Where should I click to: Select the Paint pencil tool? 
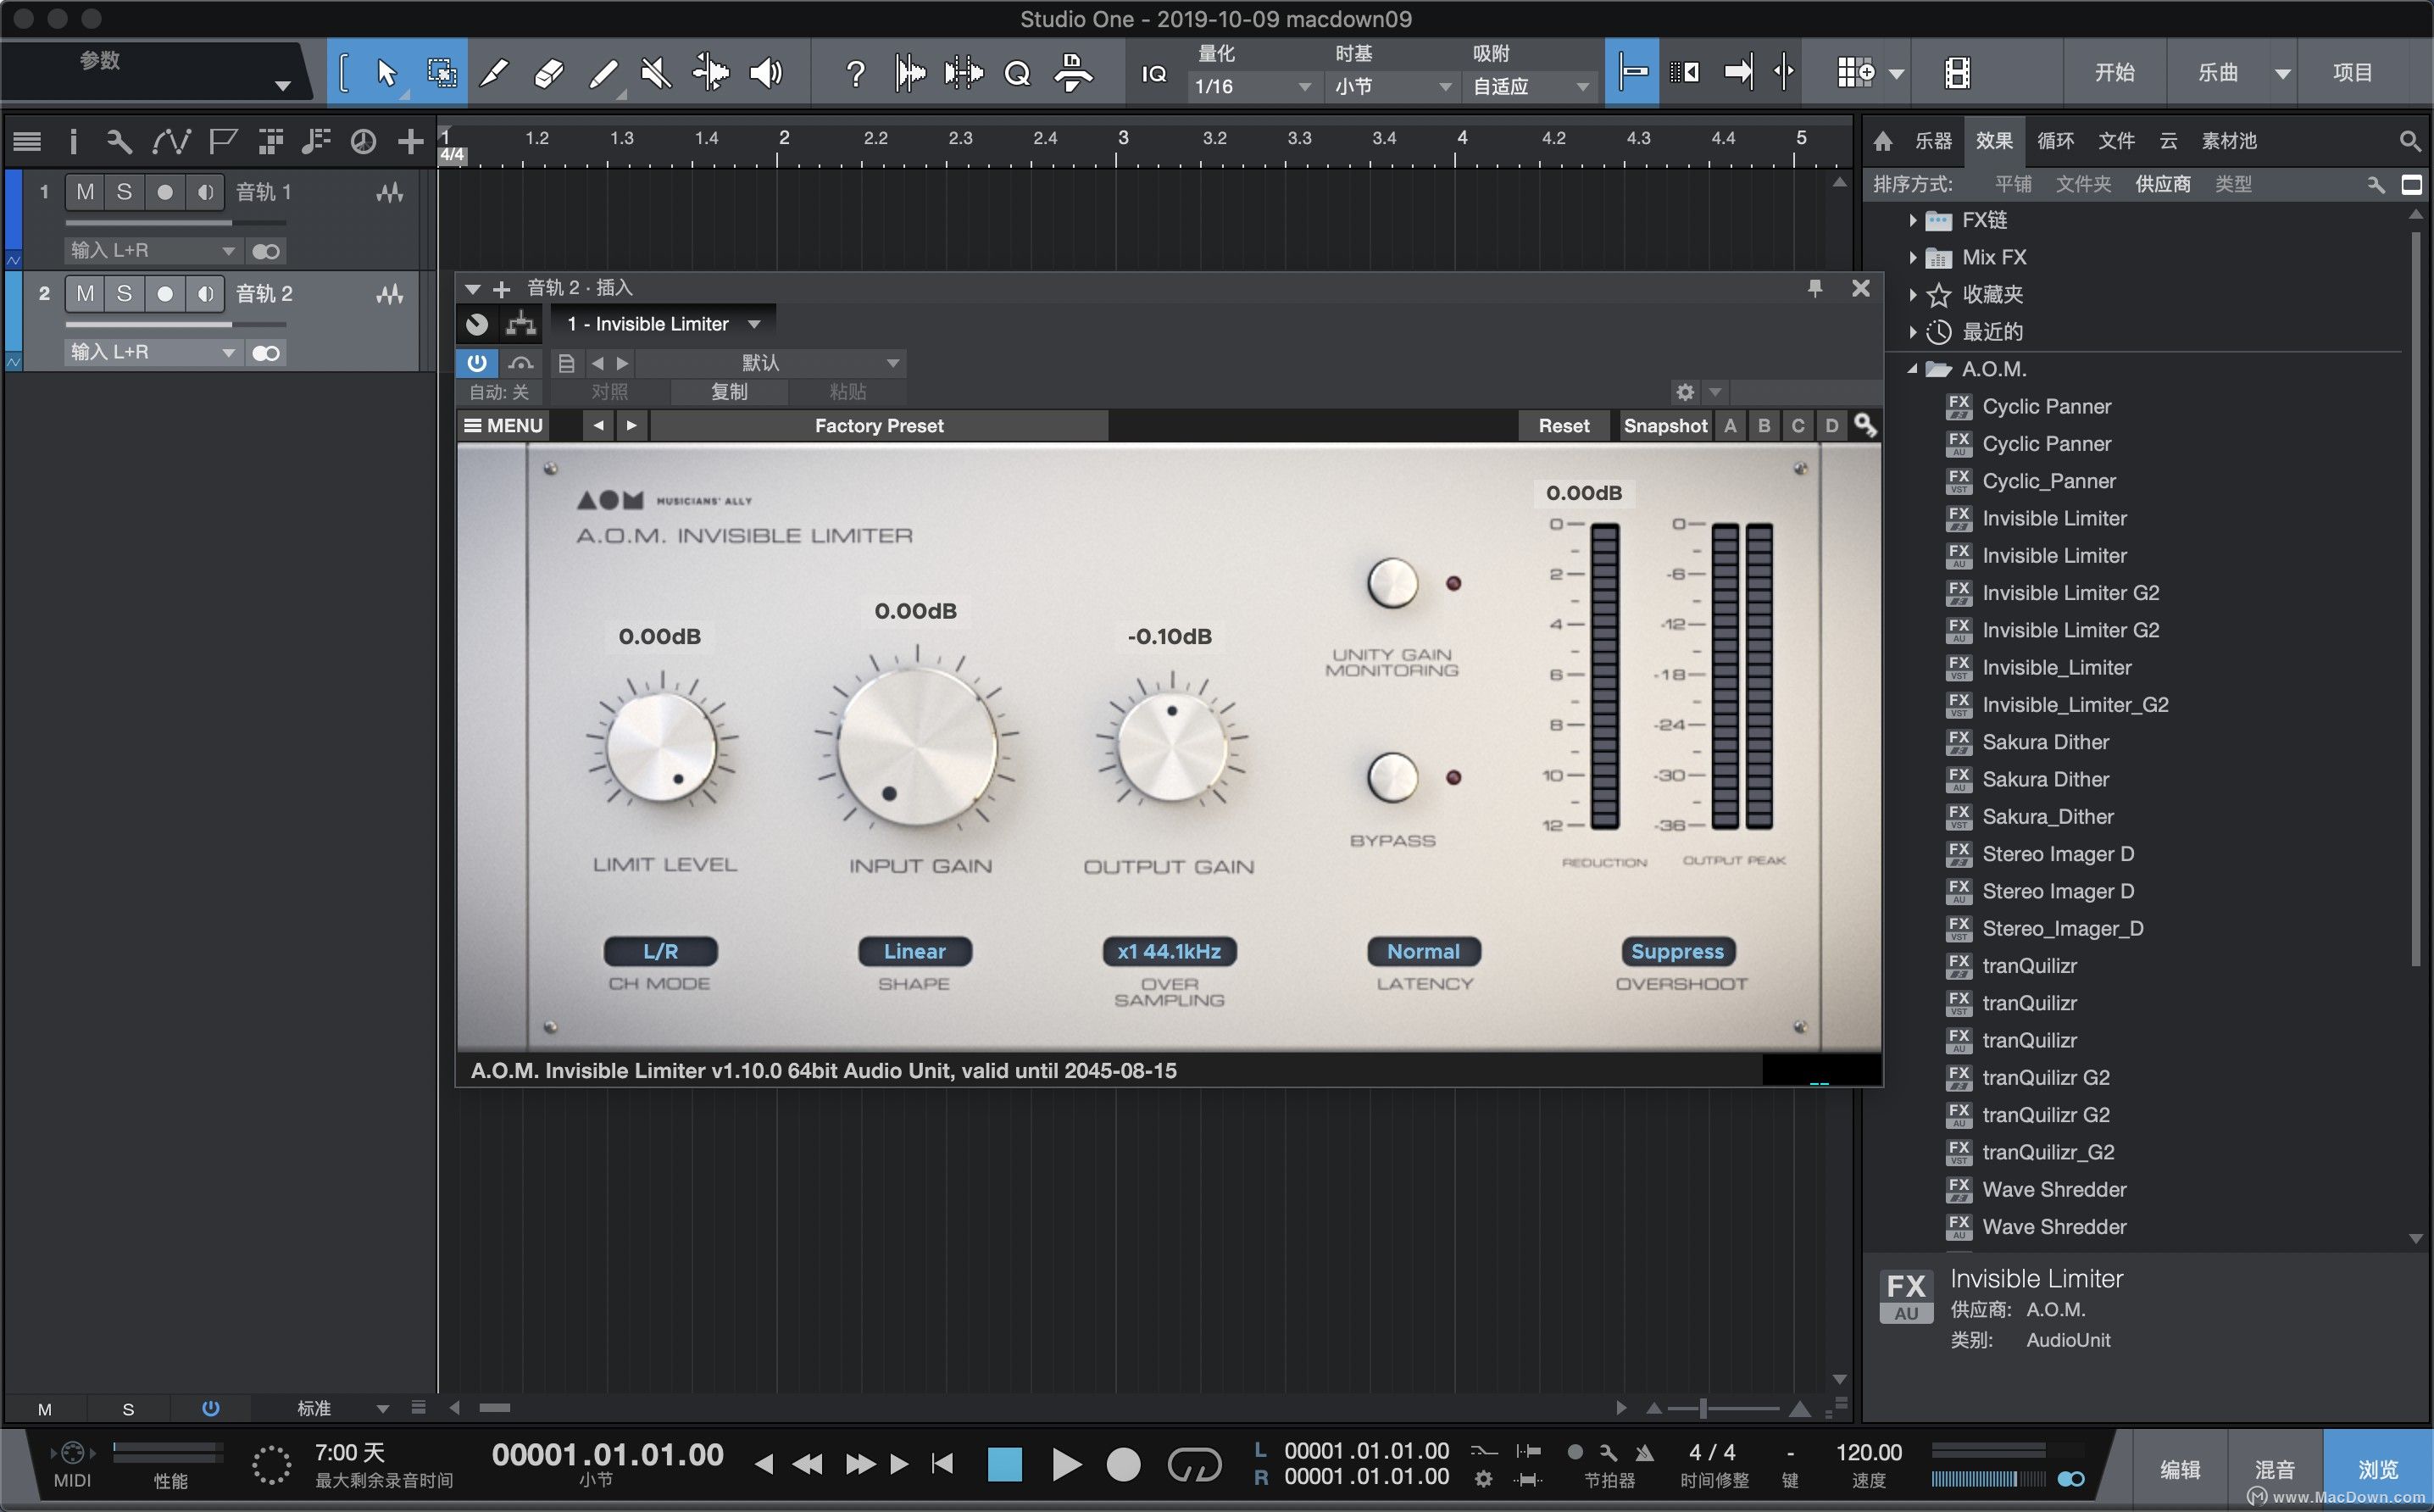[x=603, y=72]
